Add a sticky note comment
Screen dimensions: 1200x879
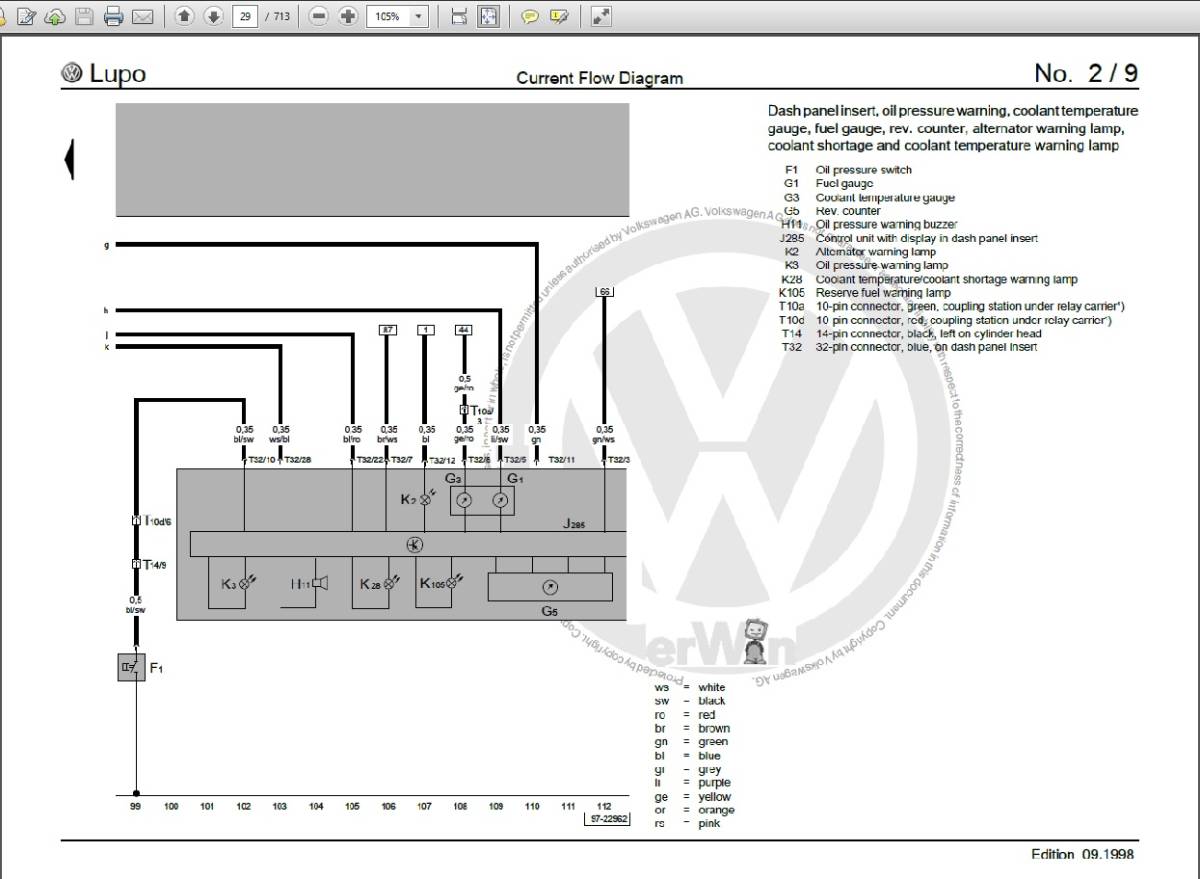(530, 16)
